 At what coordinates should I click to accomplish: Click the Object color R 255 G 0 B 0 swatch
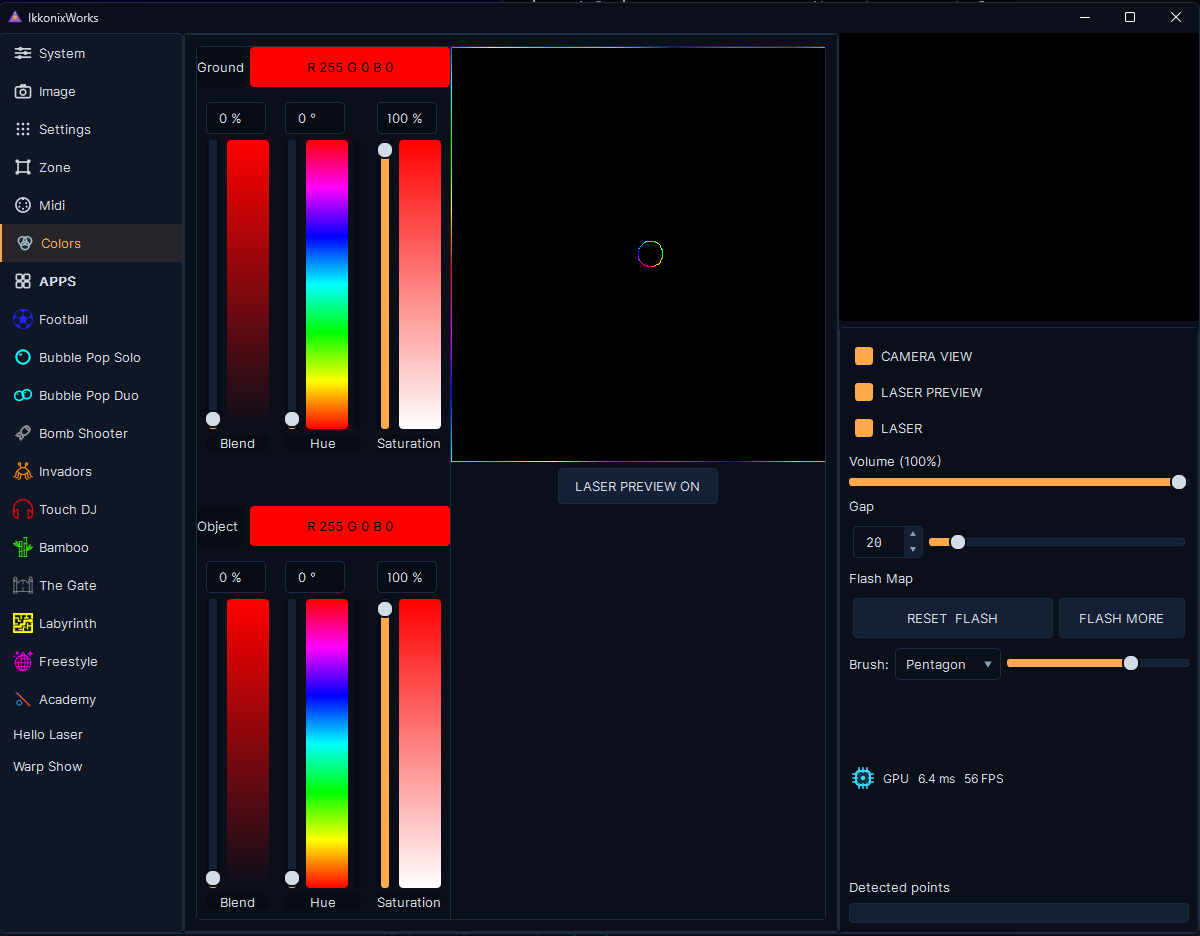(350, 526)
